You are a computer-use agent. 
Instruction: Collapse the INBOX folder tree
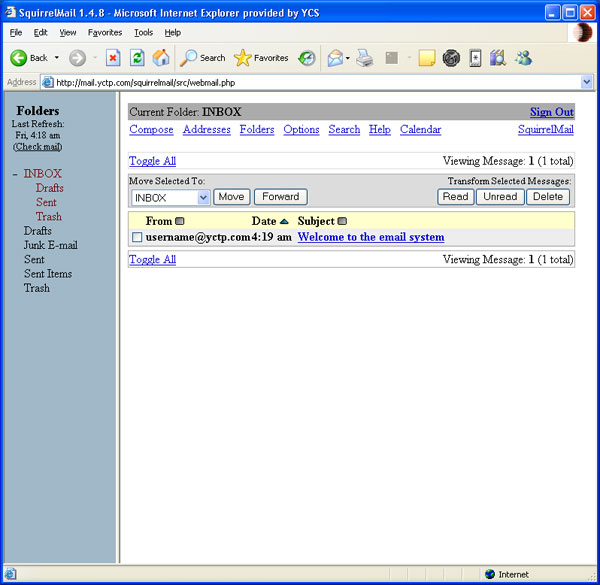click(x=15, y=174)
